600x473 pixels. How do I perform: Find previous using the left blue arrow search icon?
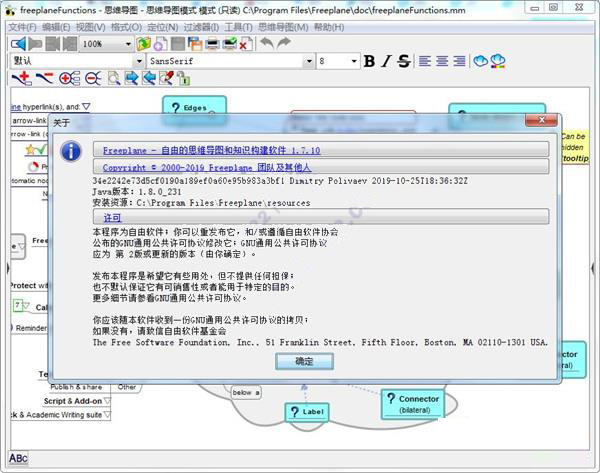click(x=149, y=78)
